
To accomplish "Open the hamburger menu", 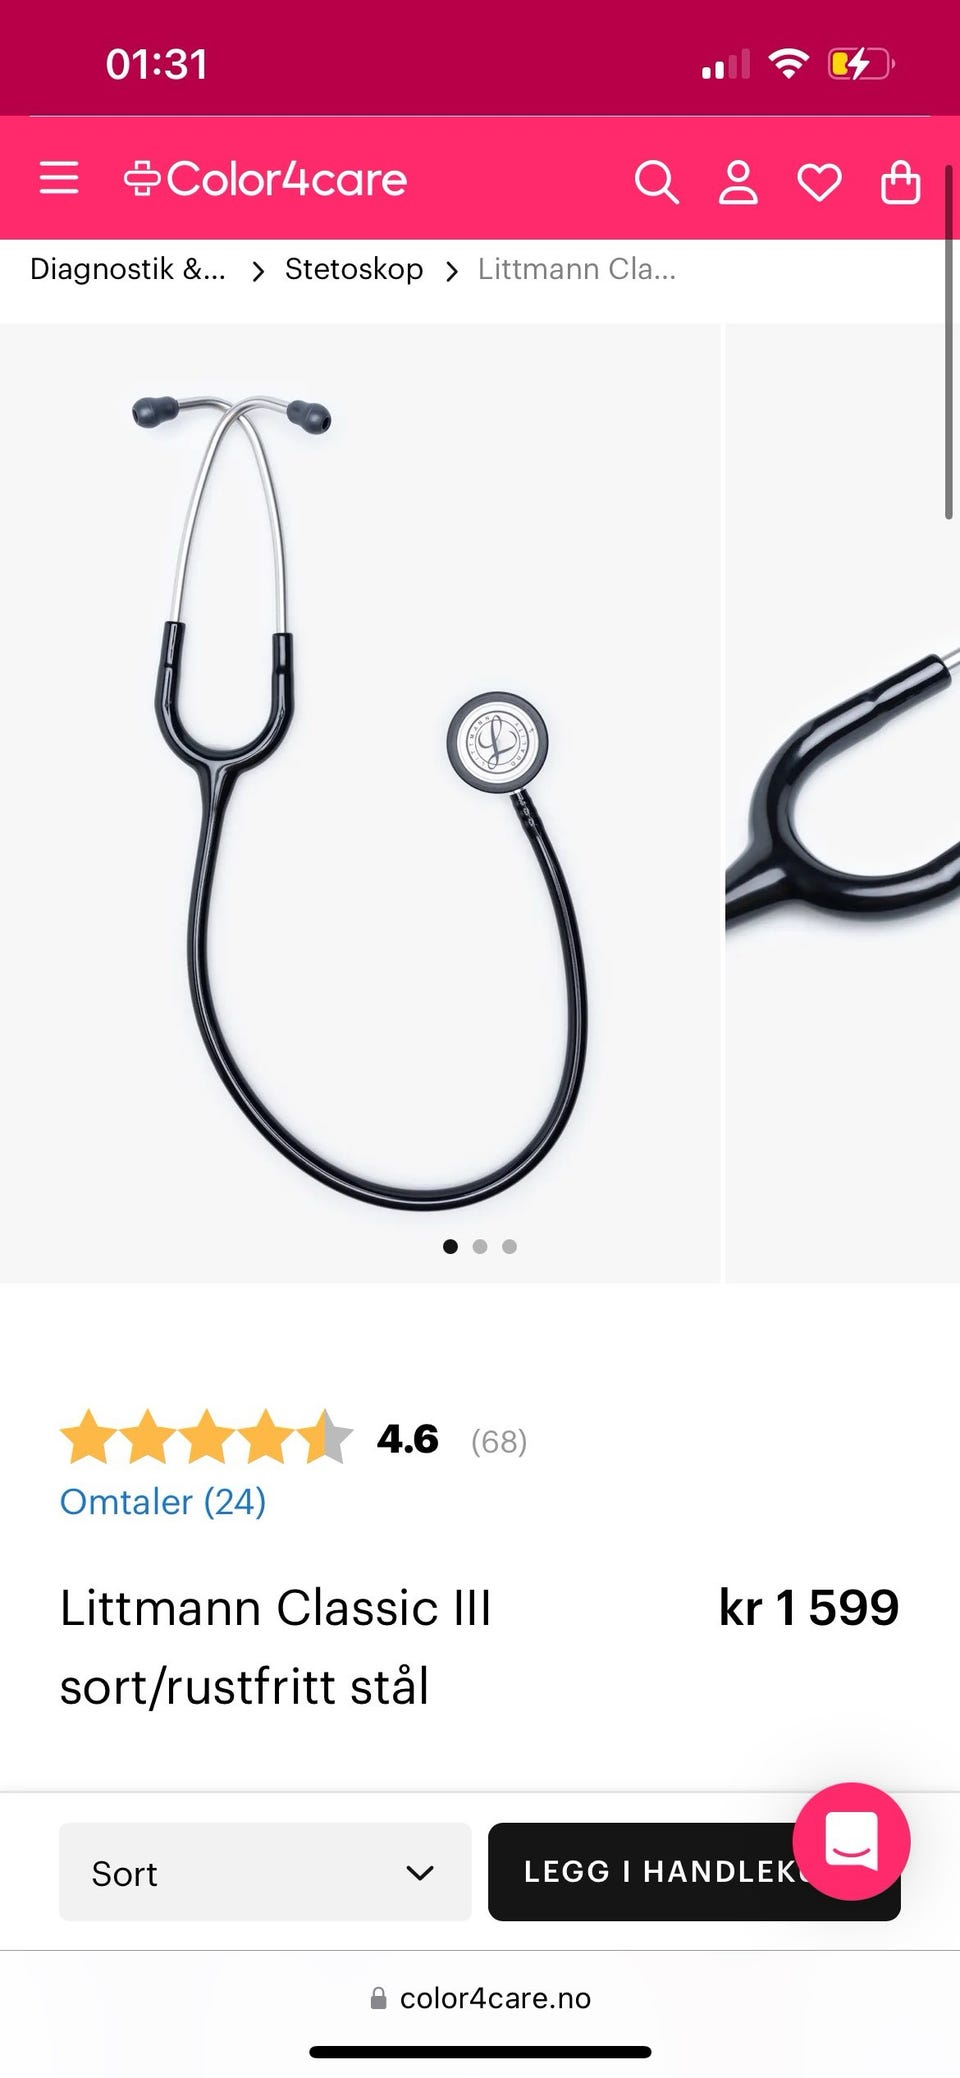I will coord(59,179).
